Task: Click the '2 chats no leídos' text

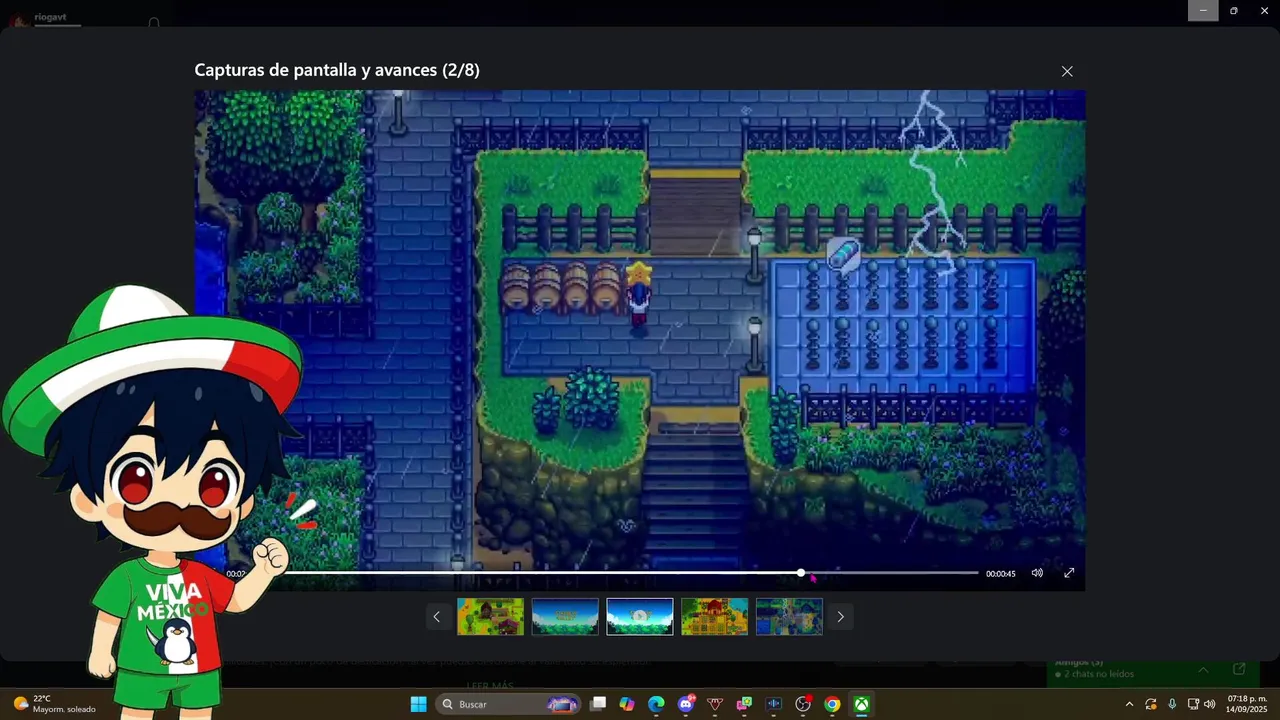Action: pos(1100,675)
